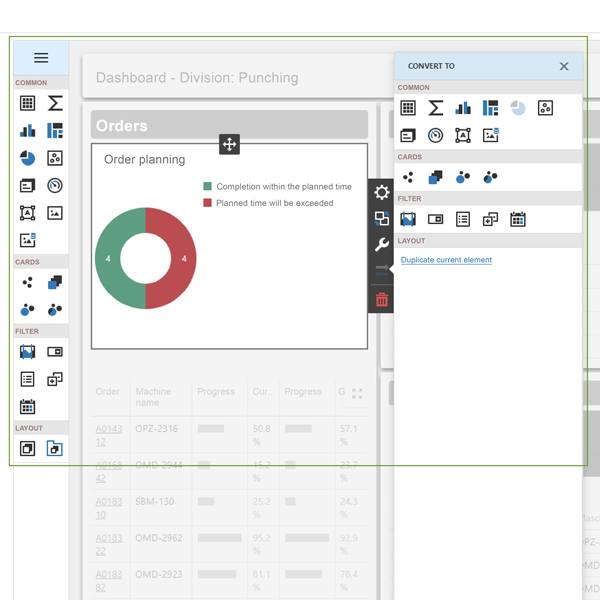
Task: Close the Convert To panel
Action: pos(564,66)
